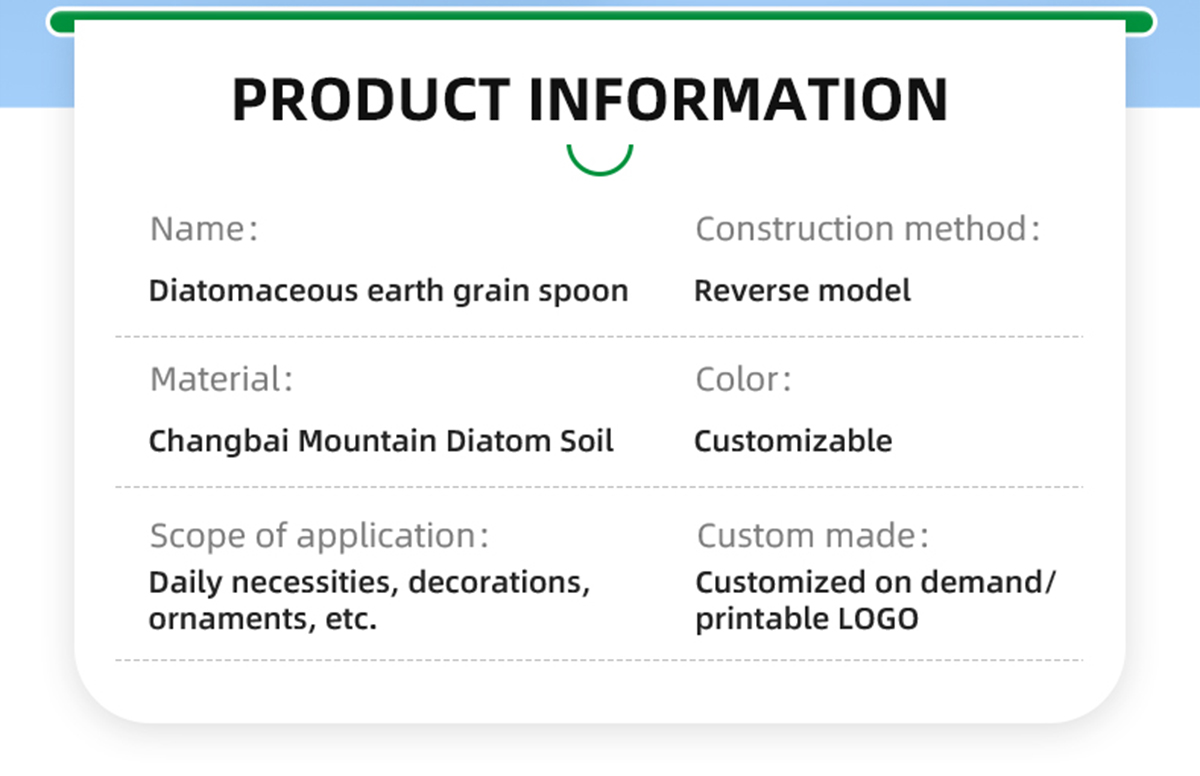
Task: Click 'Customized on demand/ printable LOGO' text
Action: pyautogui.click(x=875, y=600)
